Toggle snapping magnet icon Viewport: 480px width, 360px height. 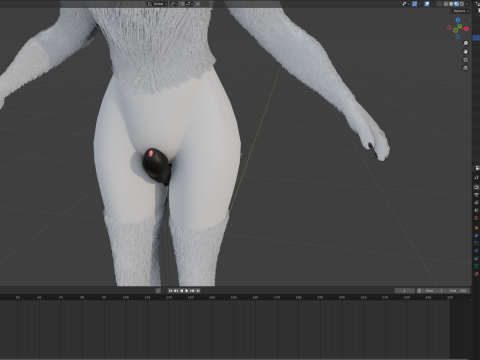(x=182, y=4)
